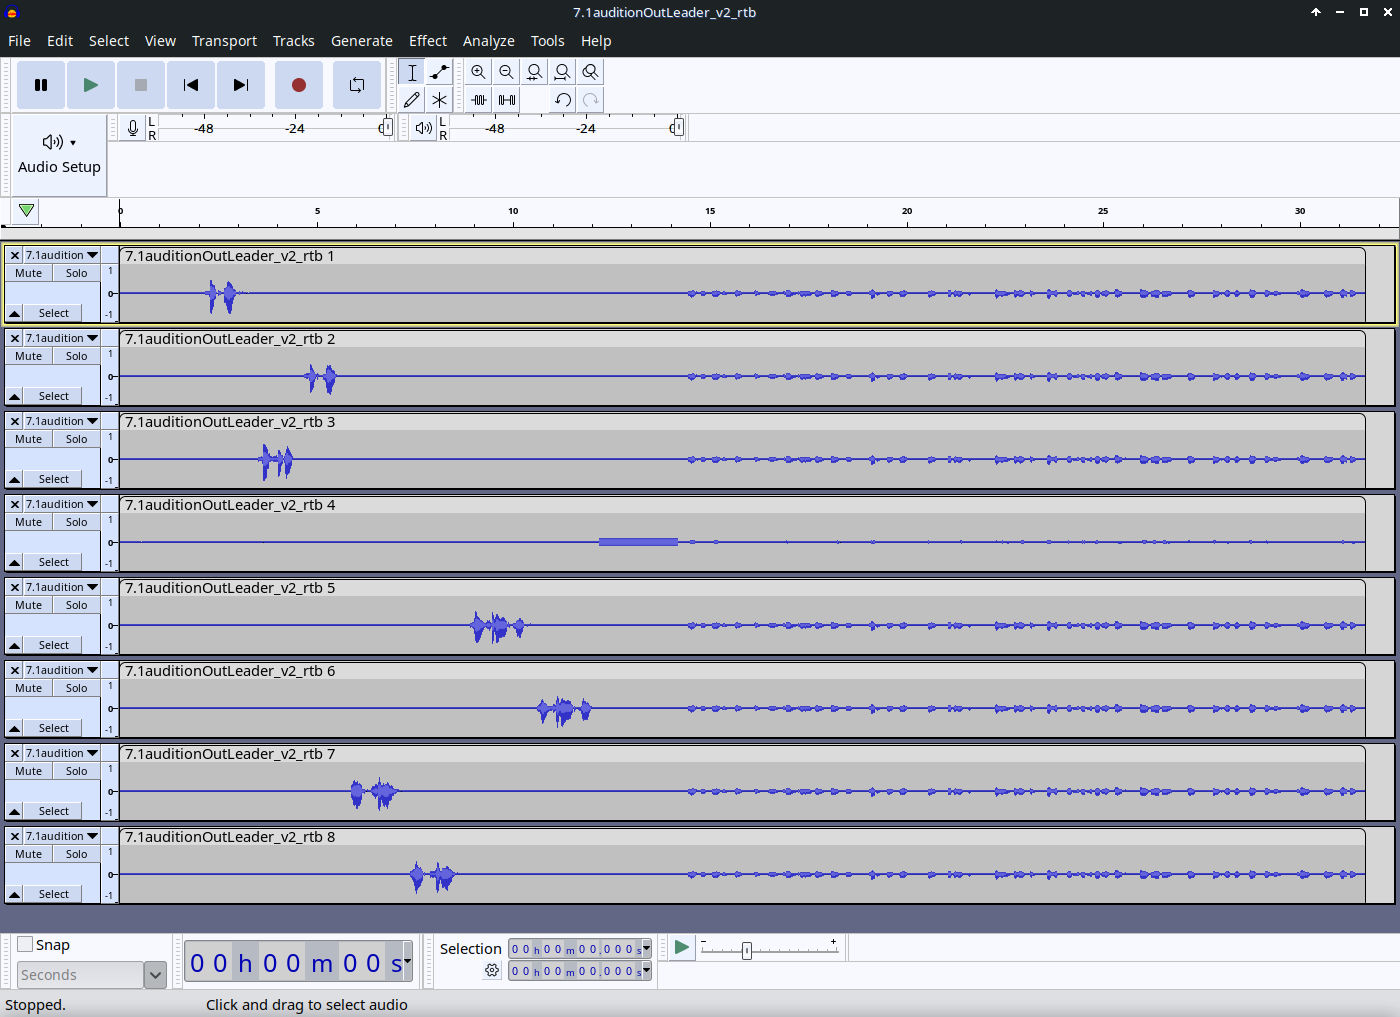Close track rtb 4 with X
This screenshot has height=1017, width=1400.
15,504
